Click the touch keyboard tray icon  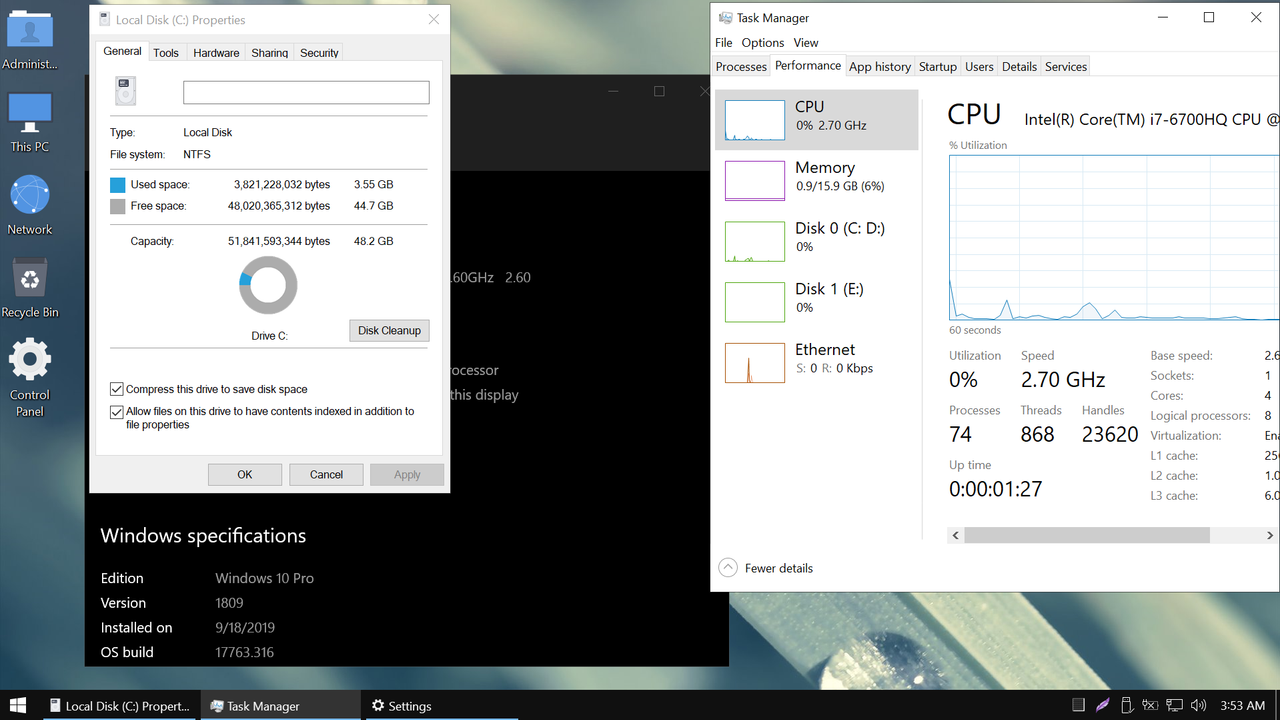1078,705
